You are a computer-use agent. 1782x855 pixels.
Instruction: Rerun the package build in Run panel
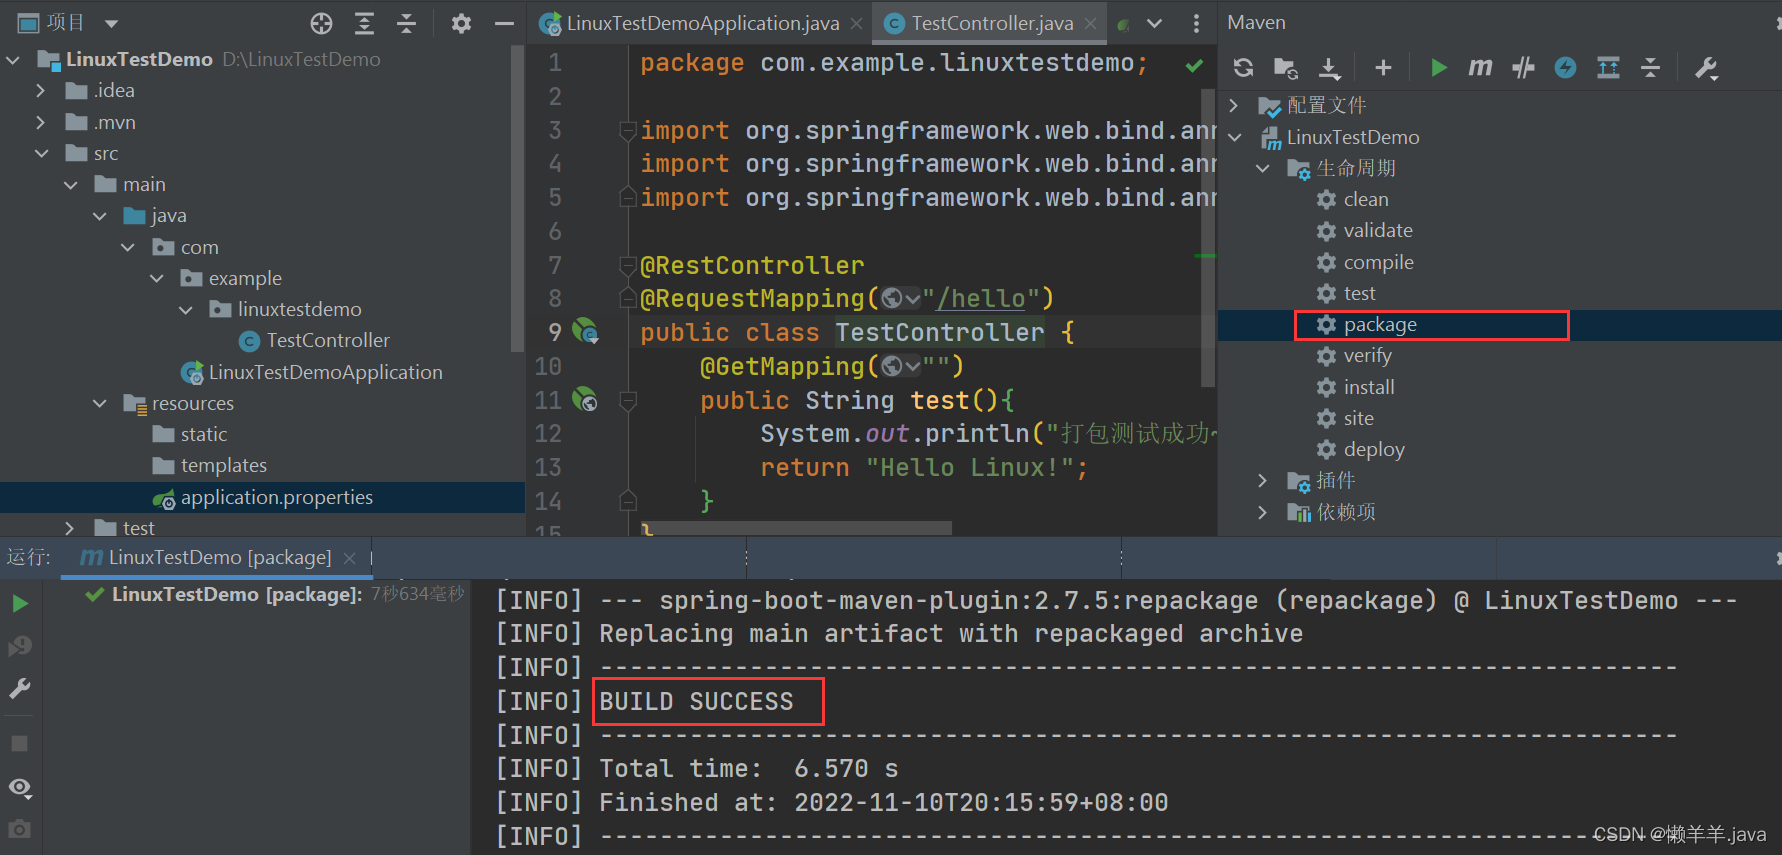tap(20, 603)
